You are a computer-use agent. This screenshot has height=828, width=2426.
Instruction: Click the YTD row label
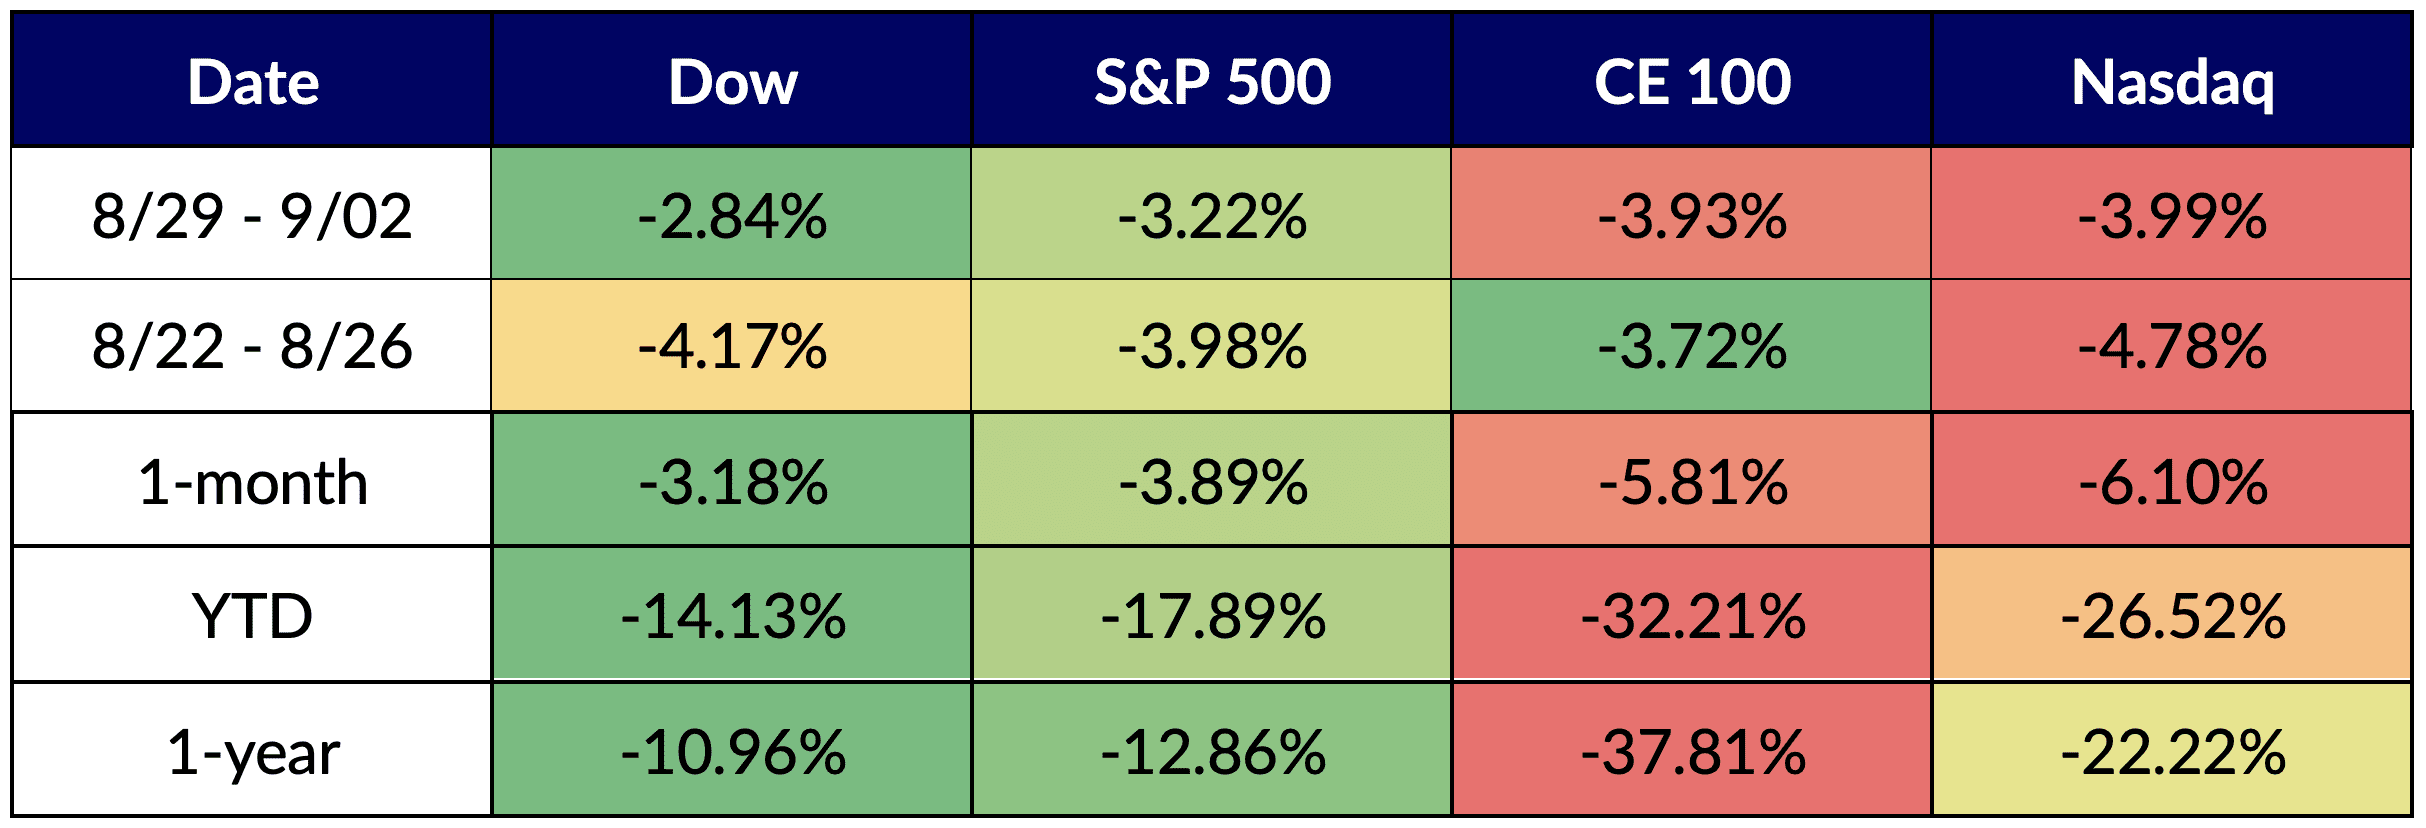tap(252, 615)
